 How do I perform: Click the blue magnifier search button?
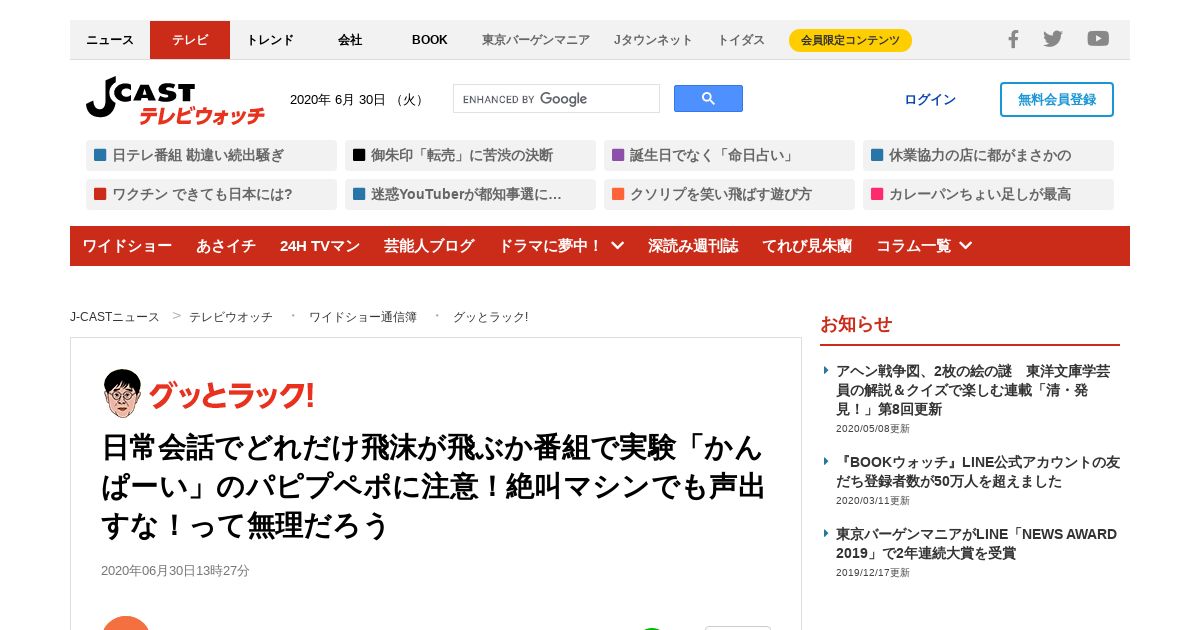pos(708,99)
